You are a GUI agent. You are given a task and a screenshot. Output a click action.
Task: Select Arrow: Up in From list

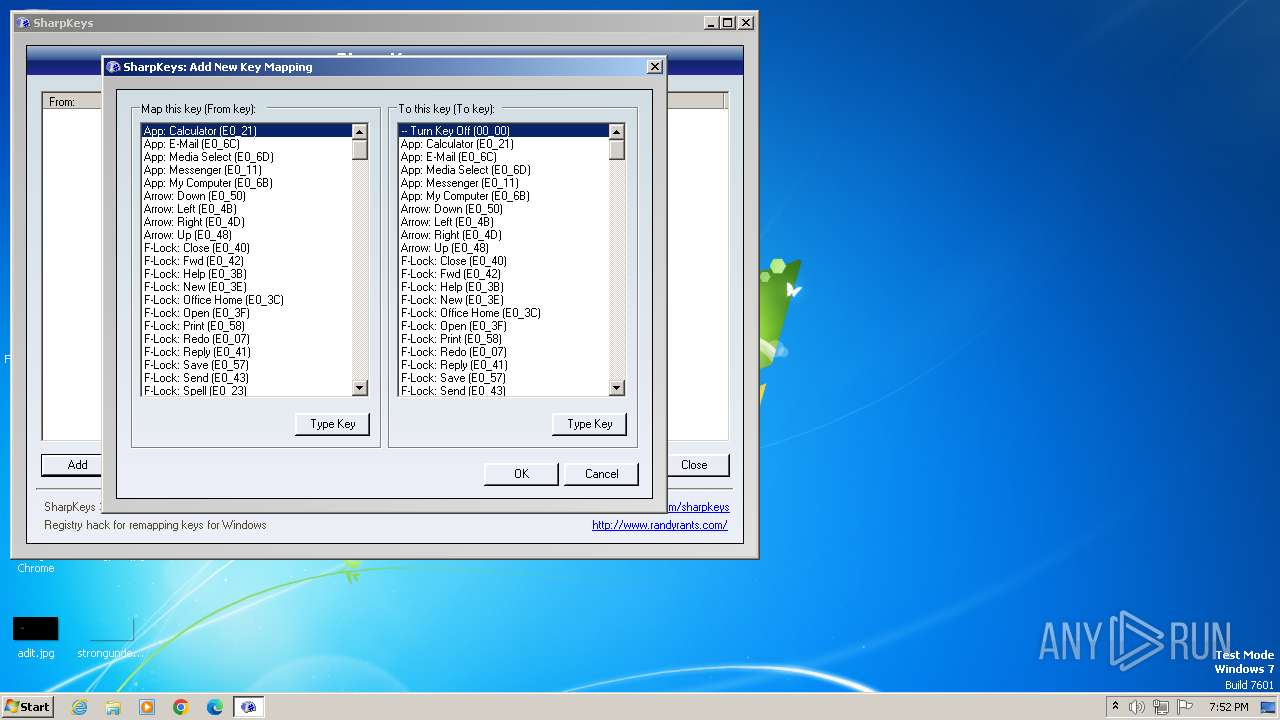pos(247,235)
